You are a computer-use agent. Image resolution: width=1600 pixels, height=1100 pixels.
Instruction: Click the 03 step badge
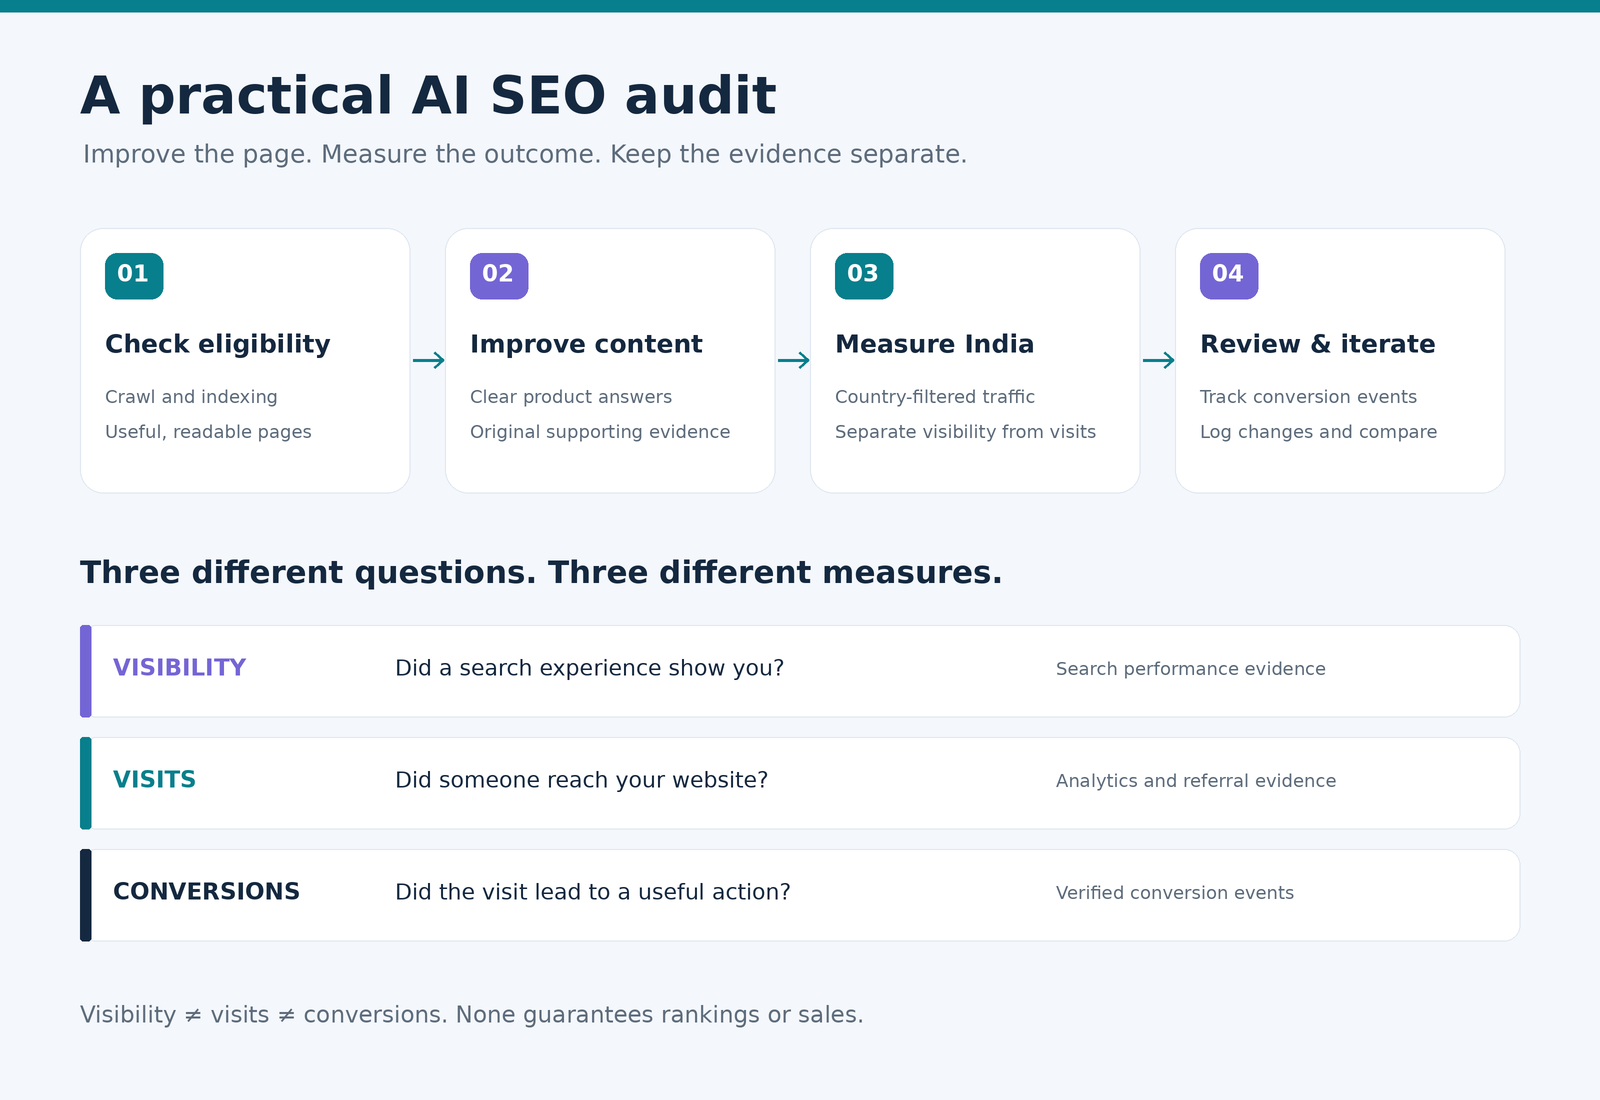(x=864, y=276)
